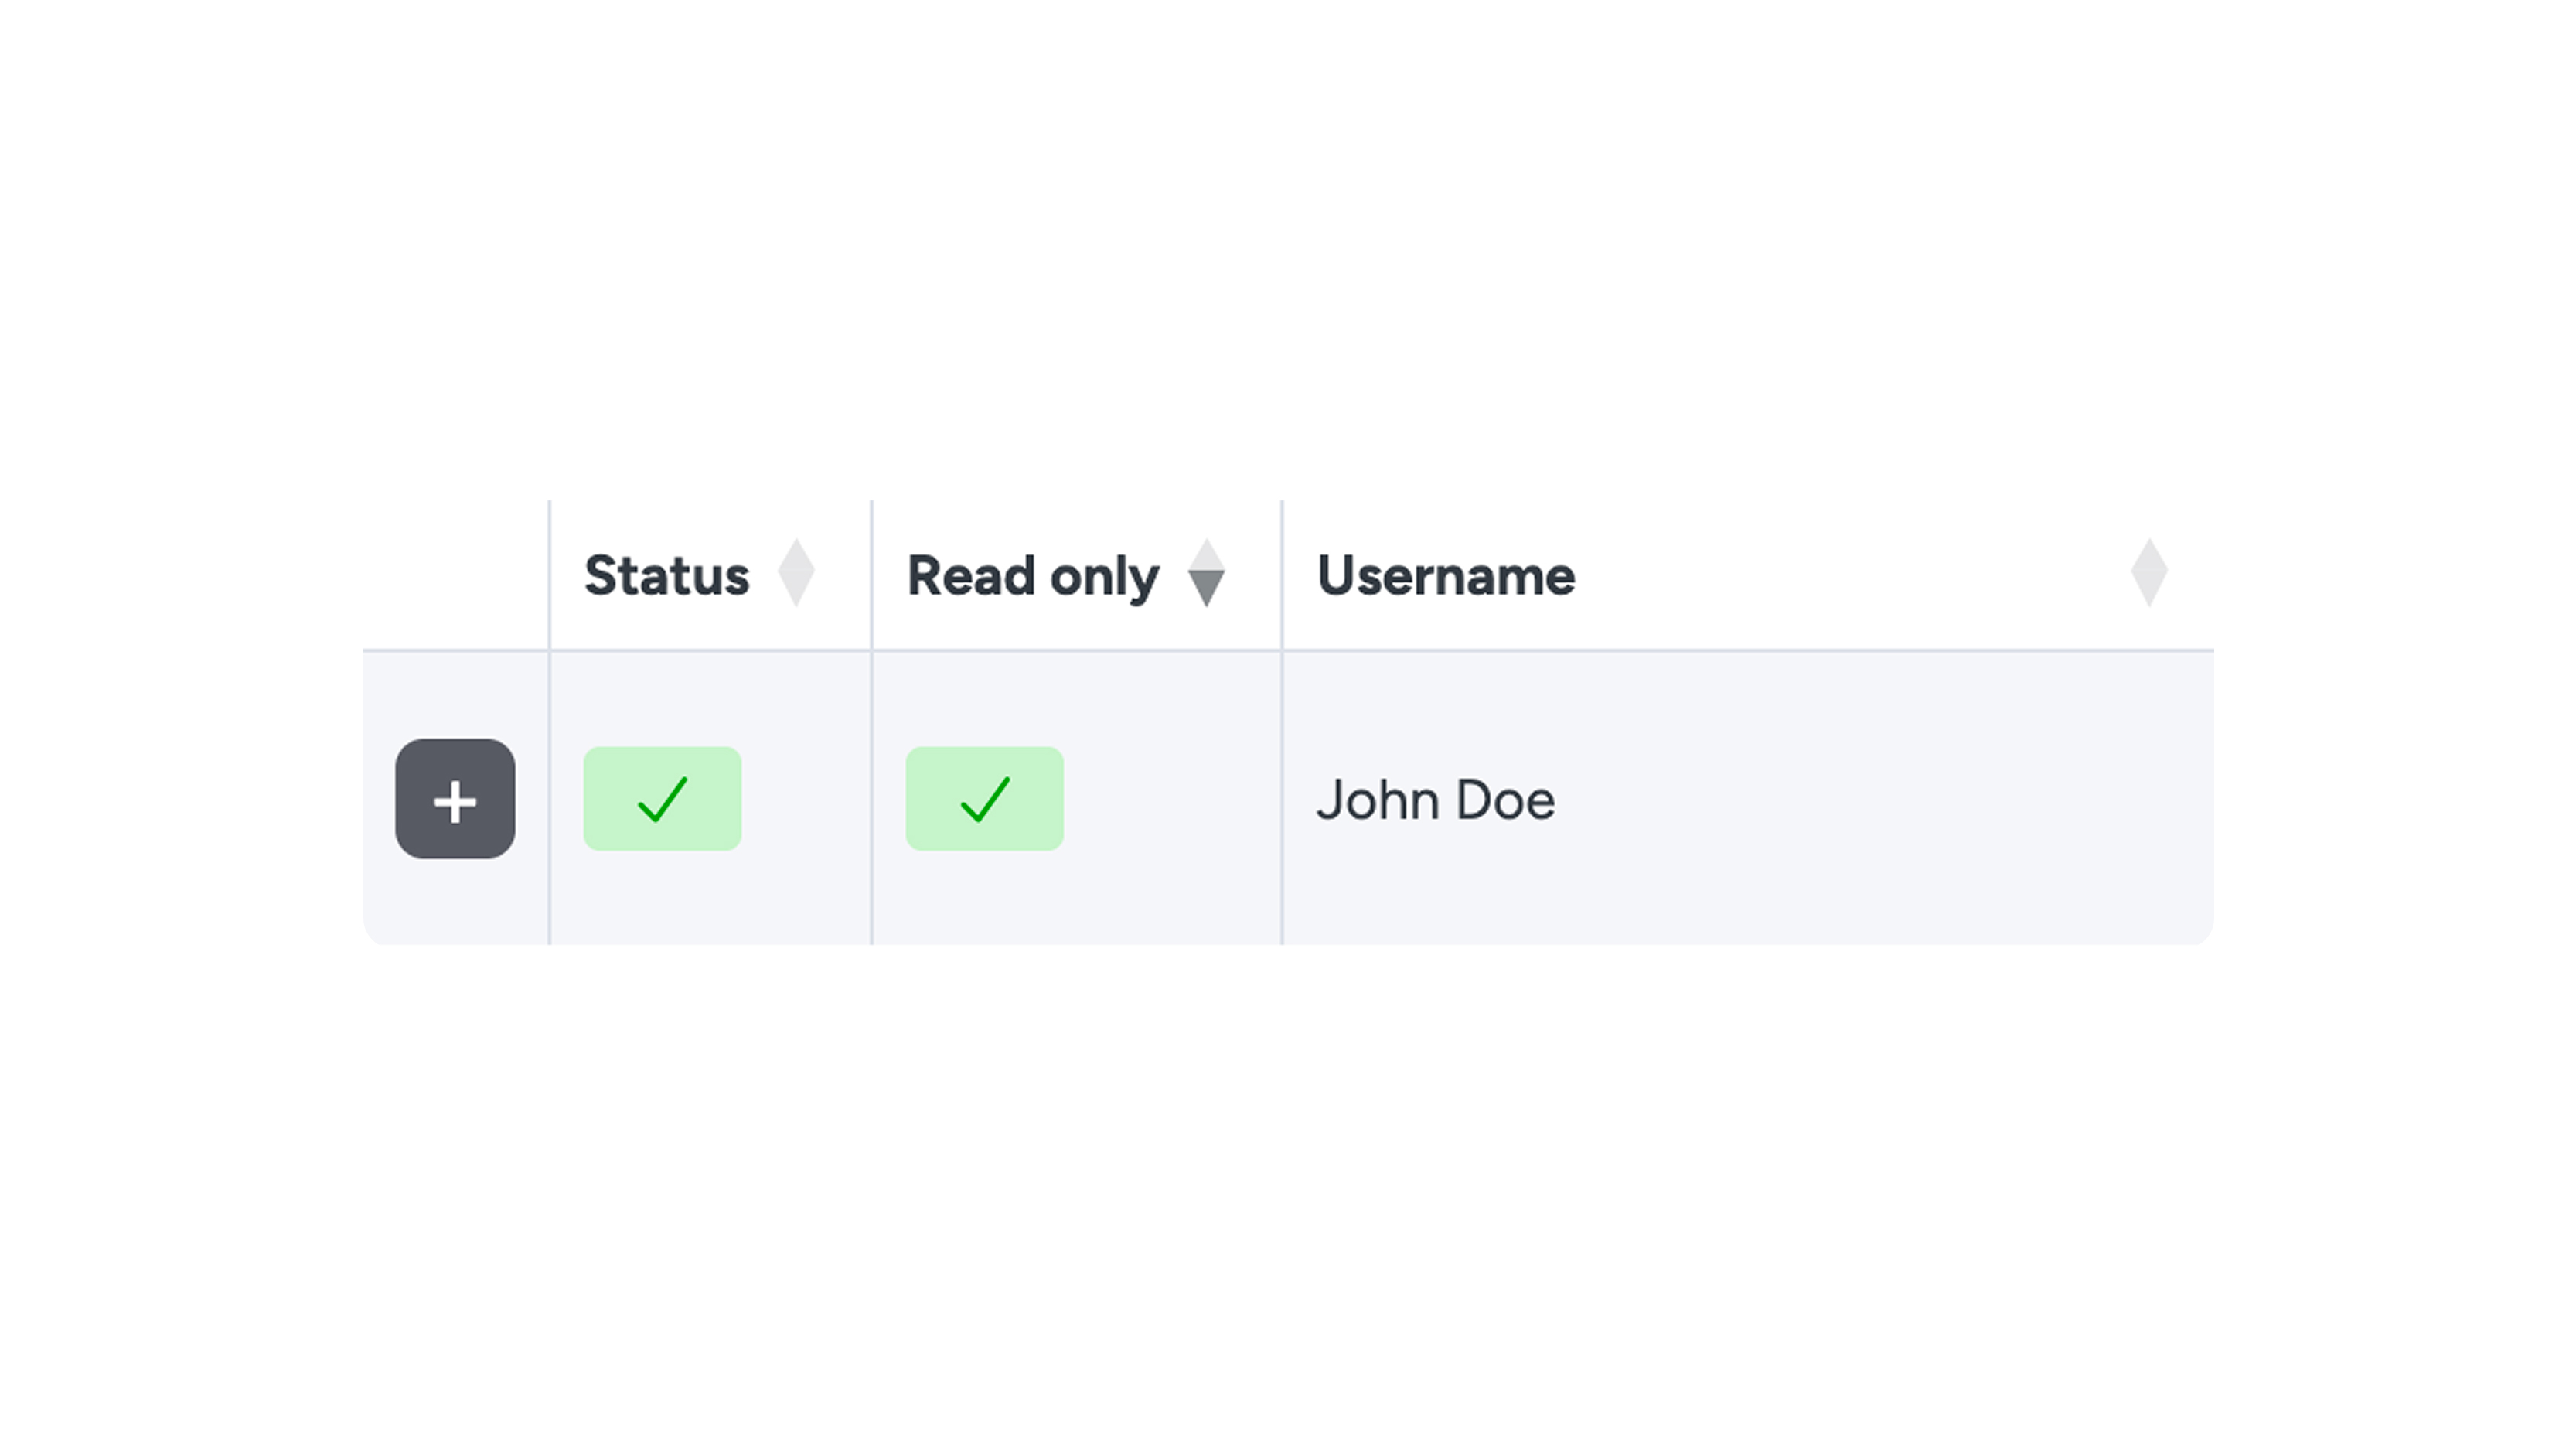Click the green Status check badge
The width and height of the screenshot is (2576, 1450).
click(662, 798)
